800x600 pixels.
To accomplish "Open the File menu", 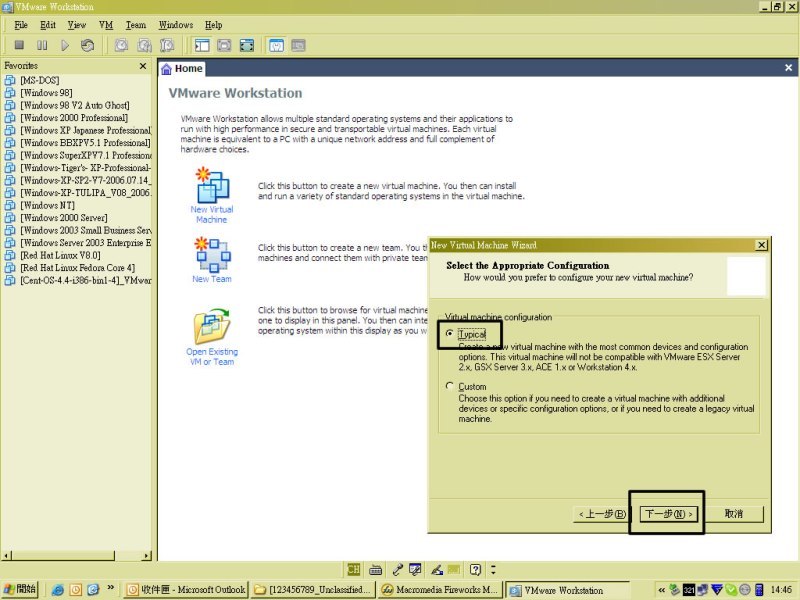I will [x=21, y=25].
